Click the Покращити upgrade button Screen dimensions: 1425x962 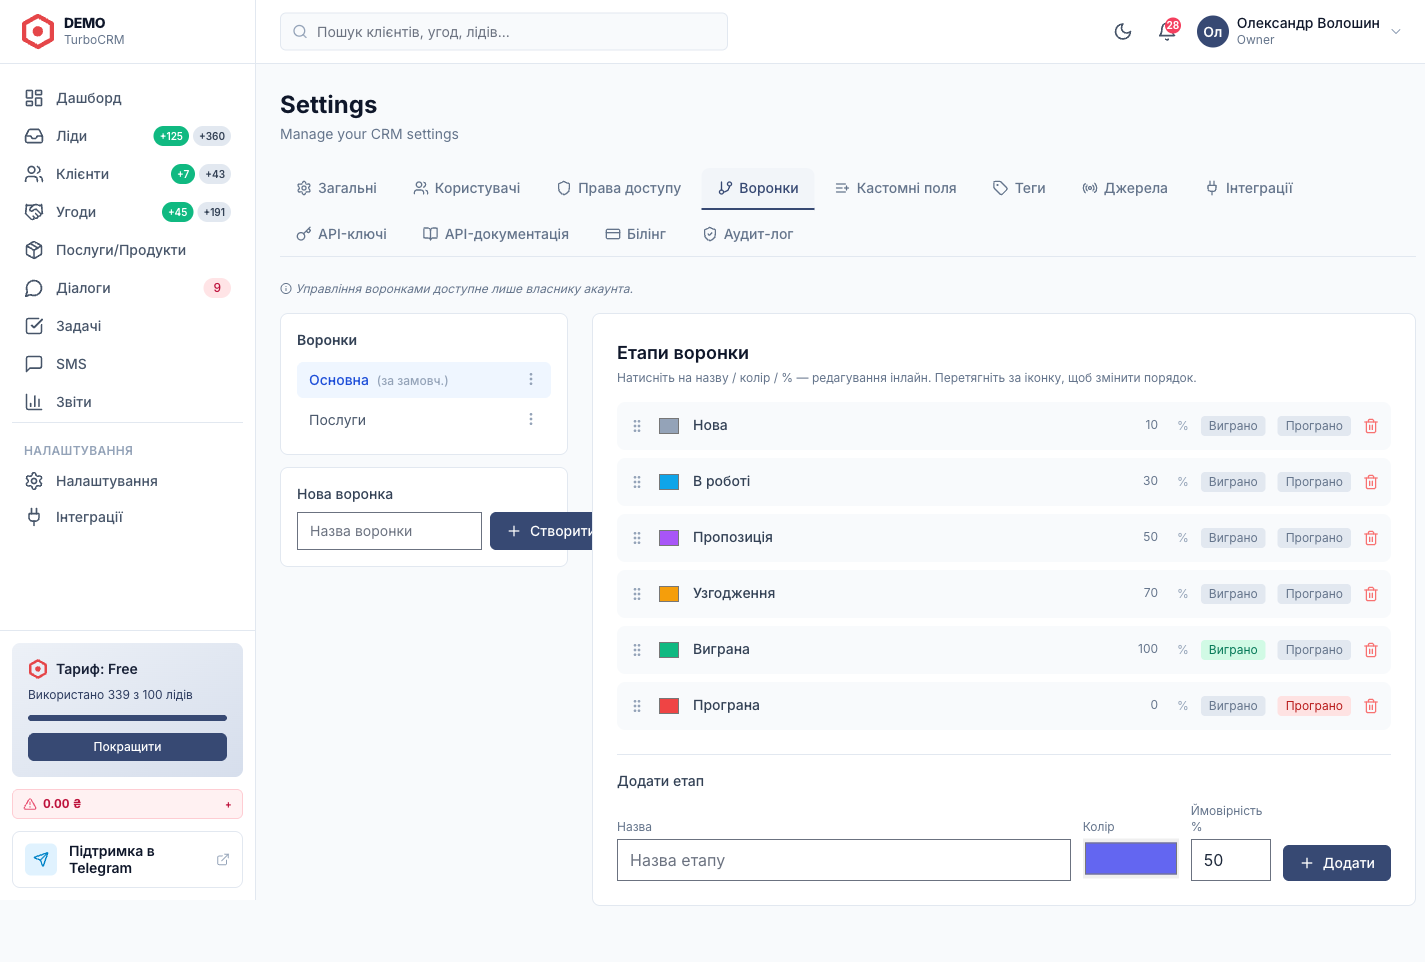point(127,747)
